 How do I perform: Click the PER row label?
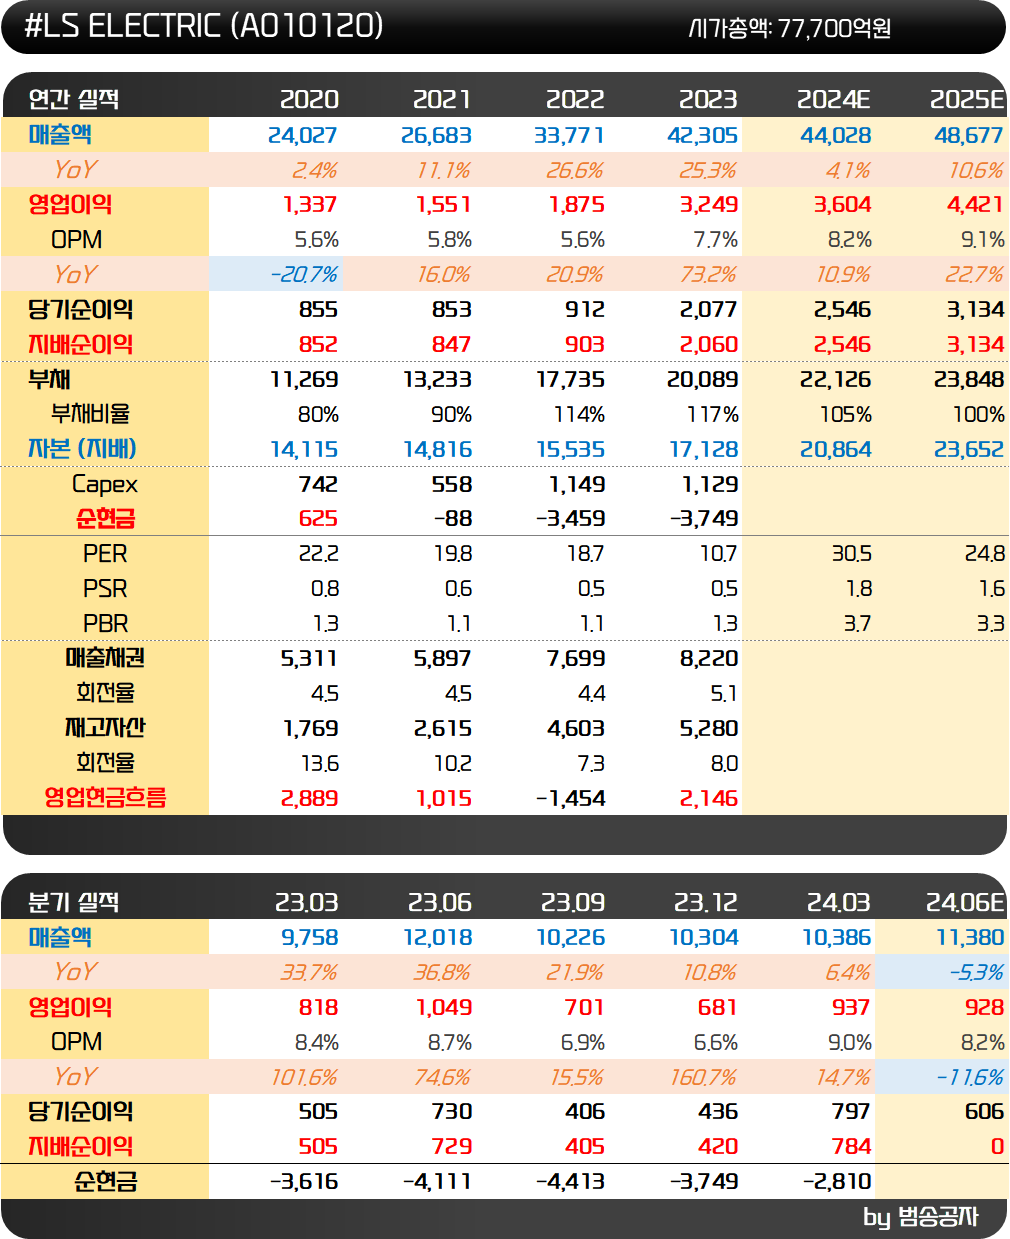105,553
